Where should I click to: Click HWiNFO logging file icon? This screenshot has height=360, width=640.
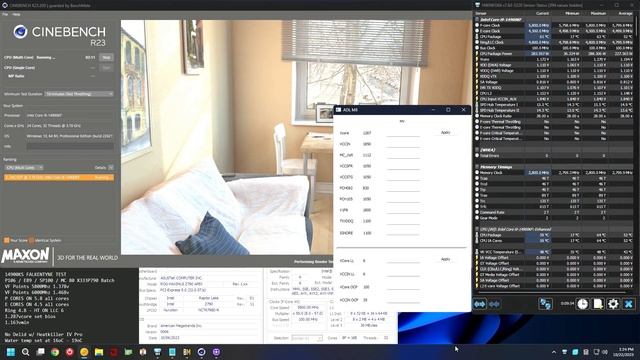[598, 304]
